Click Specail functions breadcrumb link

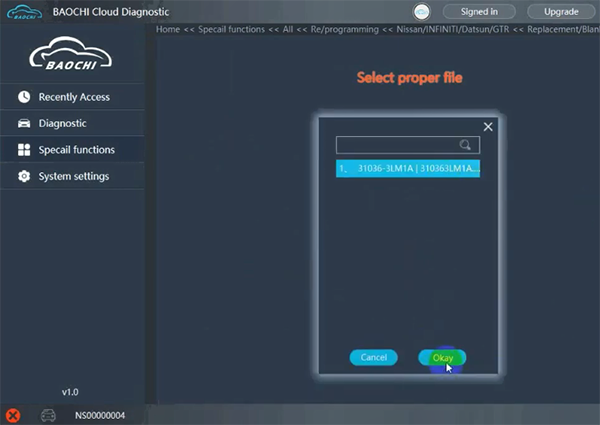[231, 29]
